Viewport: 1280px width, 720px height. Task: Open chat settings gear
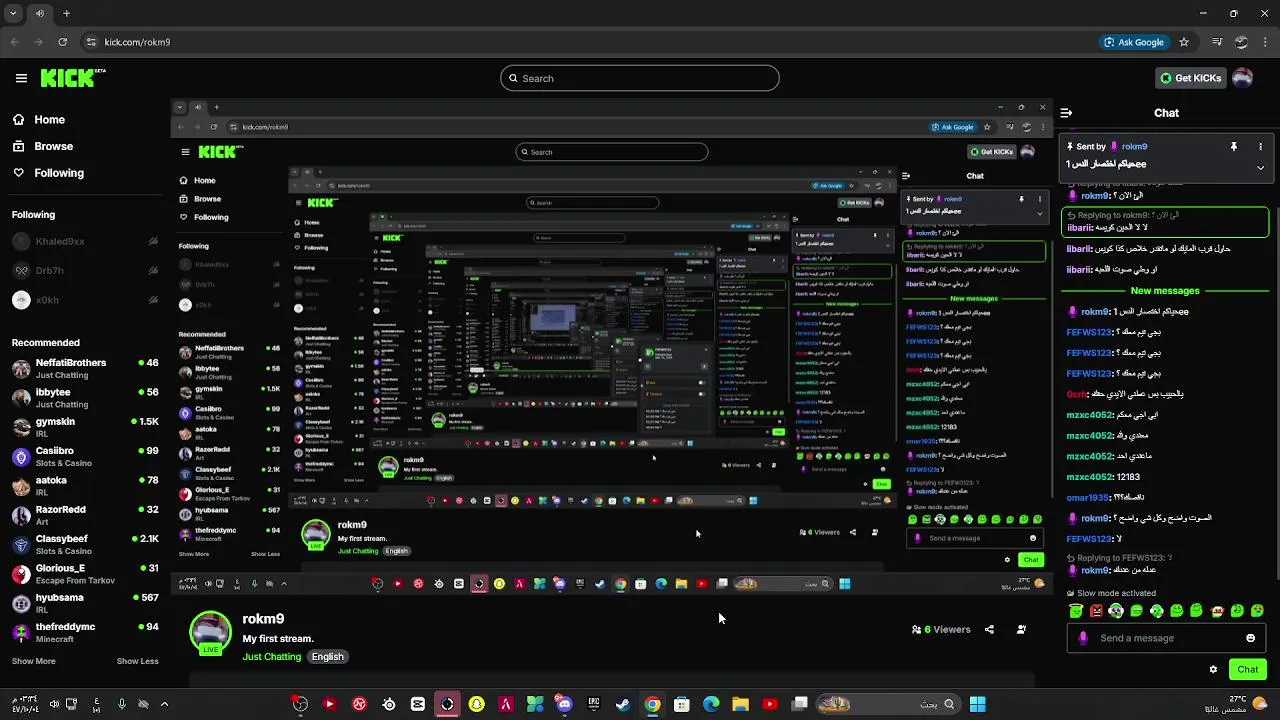[1213, 670]
